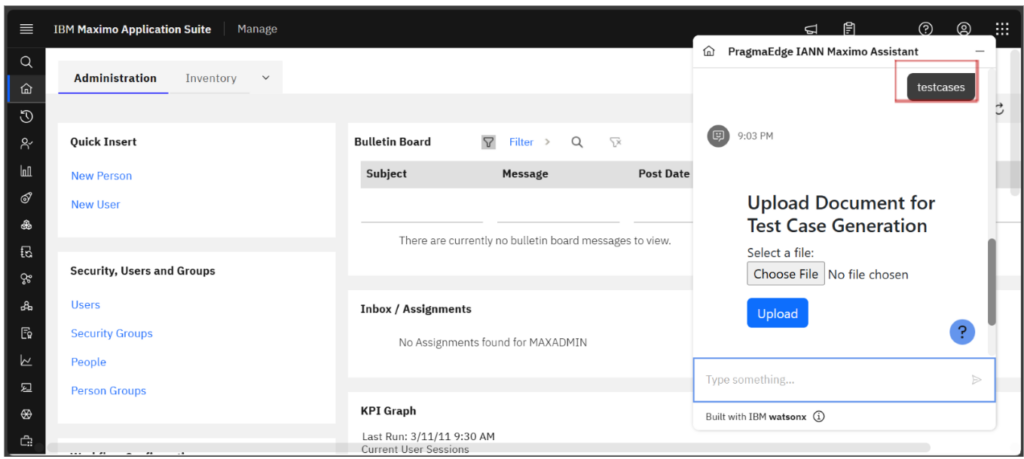Open the document search icon in sidebar
1024x459 pixels.
click(x=26, y=252)
